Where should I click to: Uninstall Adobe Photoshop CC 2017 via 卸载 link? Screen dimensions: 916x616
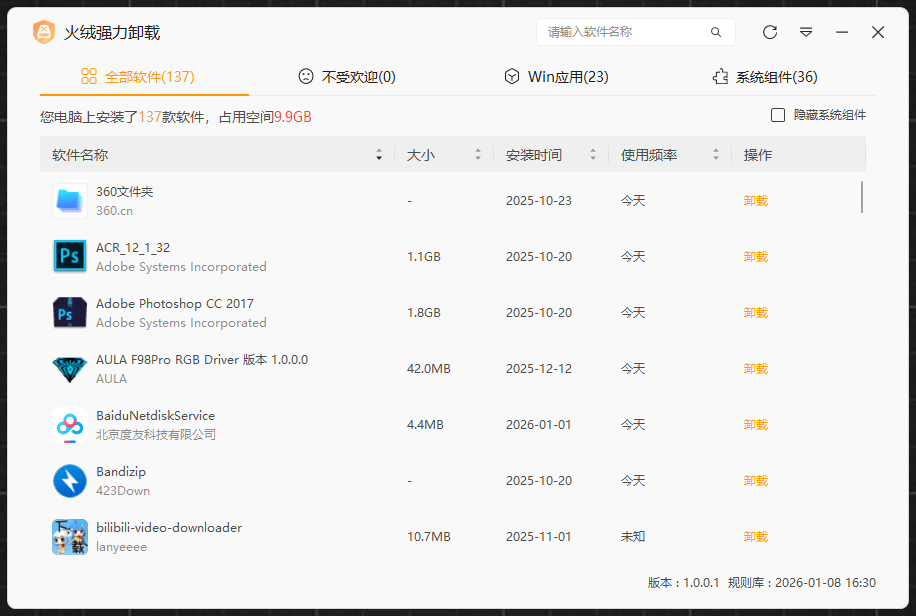(x=755, y=312)
